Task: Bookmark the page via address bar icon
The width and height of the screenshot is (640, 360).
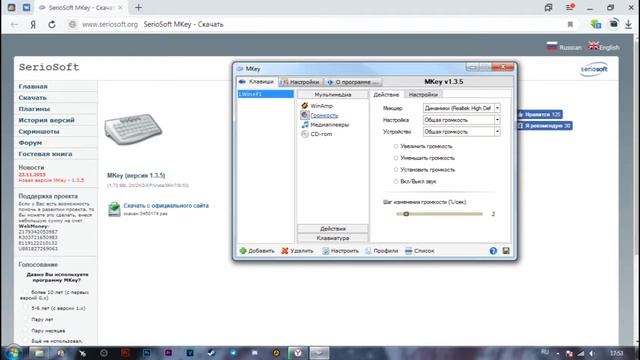Action: tap(570, 24)
